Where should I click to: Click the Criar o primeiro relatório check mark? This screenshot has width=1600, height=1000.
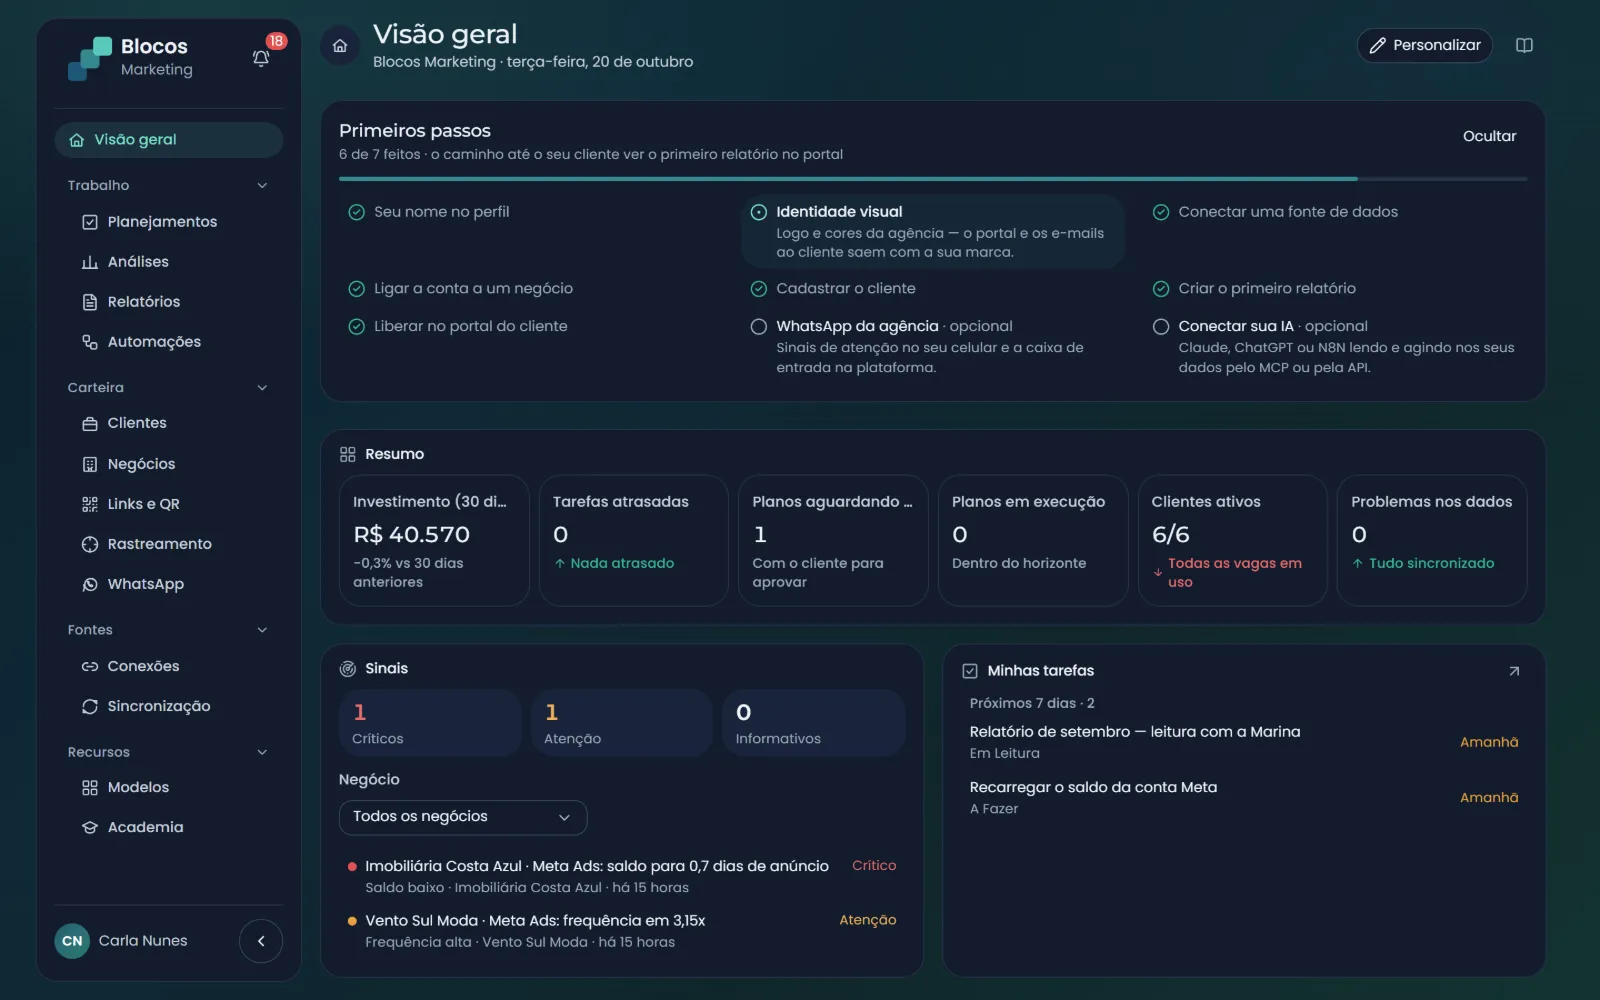coord(1161,289)
